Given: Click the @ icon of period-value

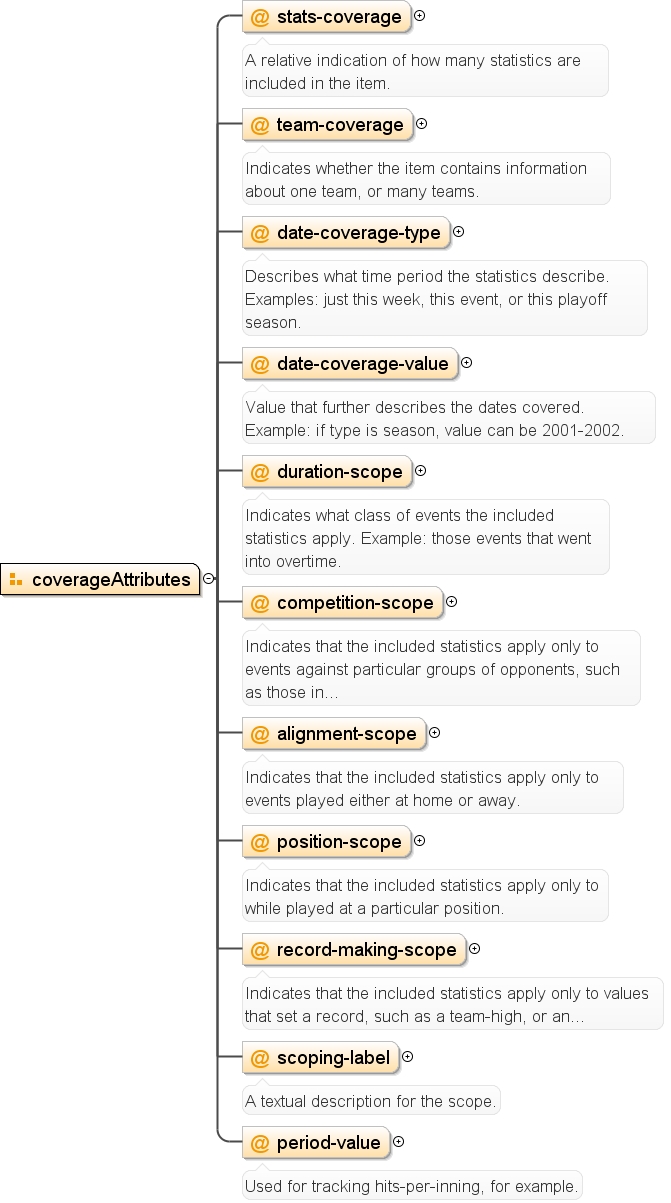Looking at the screenshot, I should [260, 1143].
